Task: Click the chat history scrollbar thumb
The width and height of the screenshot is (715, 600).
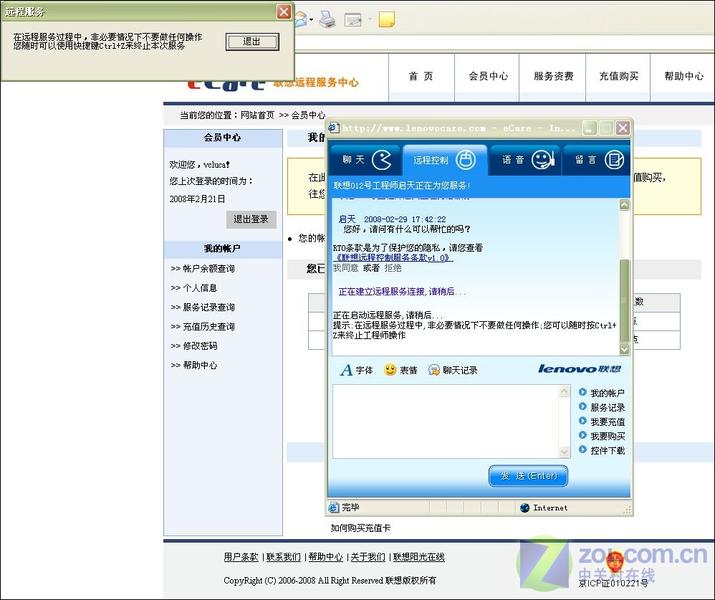Action: click(x=624, y=301)
